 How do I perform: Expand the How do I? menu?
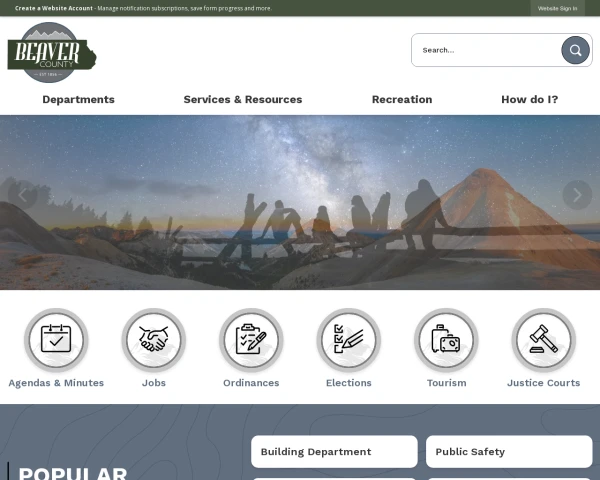click(x=529, y=99)
